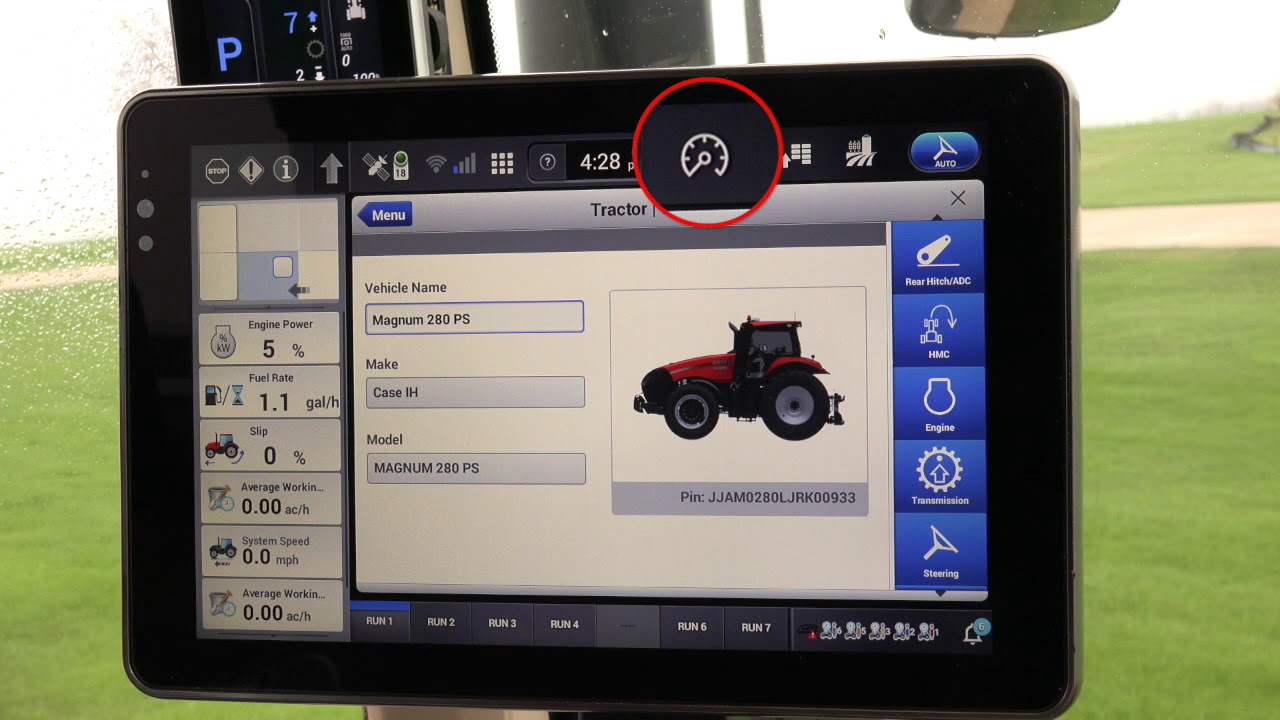Screen dimensions: 1280x720
Task: Switch to RUN 4 tab
Action: [564, 624]
